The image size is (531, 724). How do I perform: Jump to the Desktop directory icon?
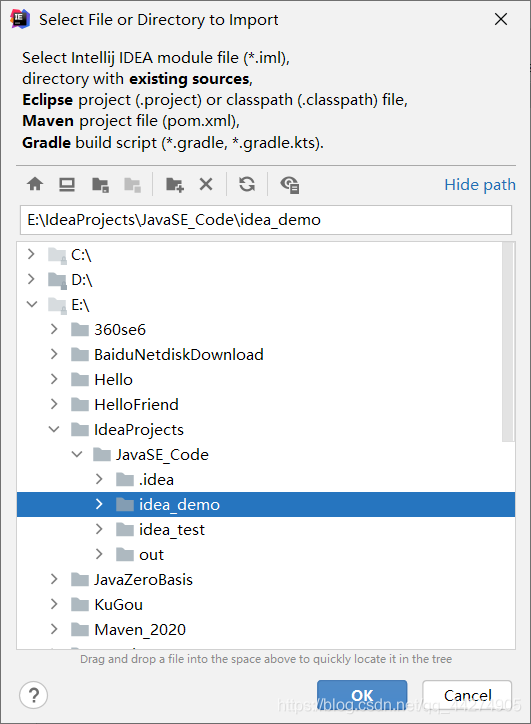(67, 185)
